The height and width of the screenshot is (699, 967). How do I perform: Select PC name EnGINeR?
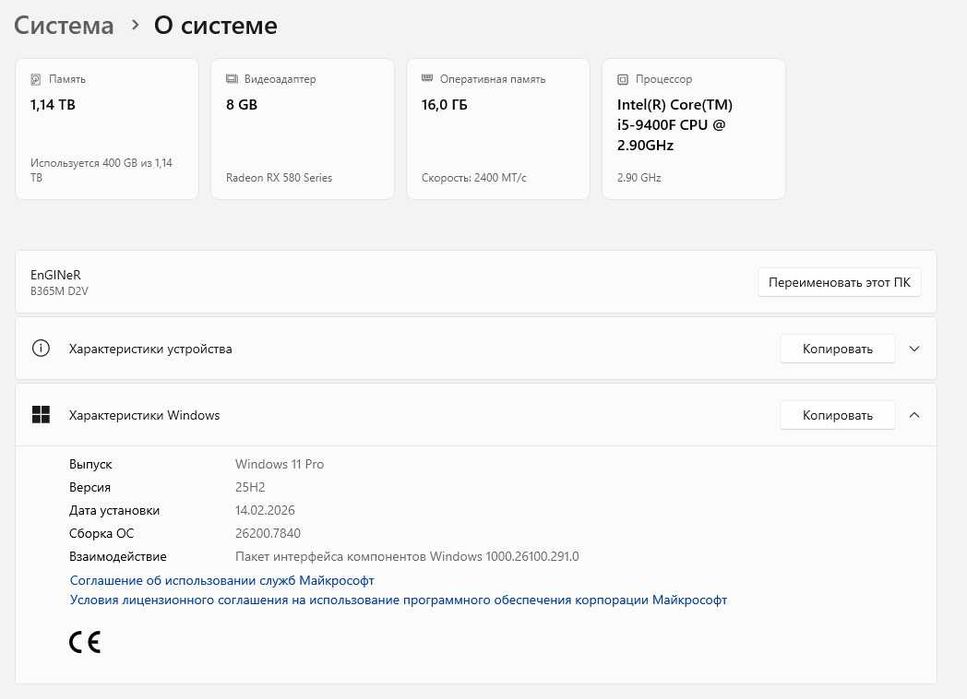pyautogui.click(x=56, y=275)
